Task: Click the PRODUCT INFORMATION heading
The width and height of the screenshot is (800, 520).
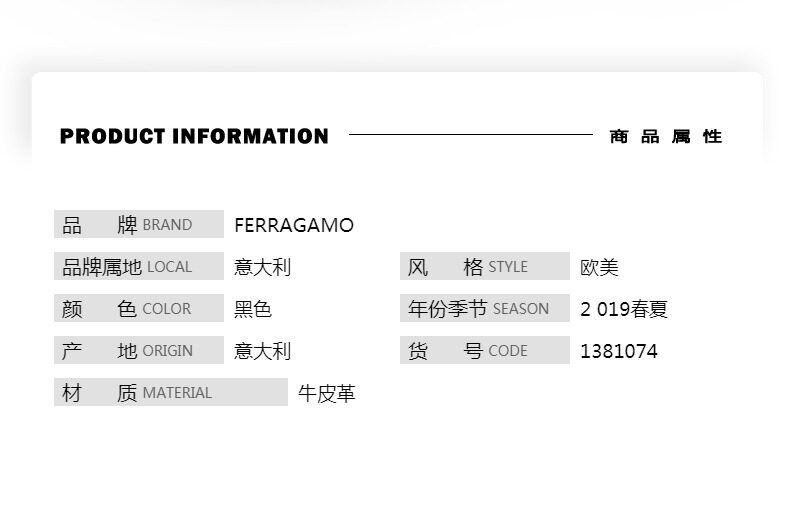Action: click(x=194, y=136)
